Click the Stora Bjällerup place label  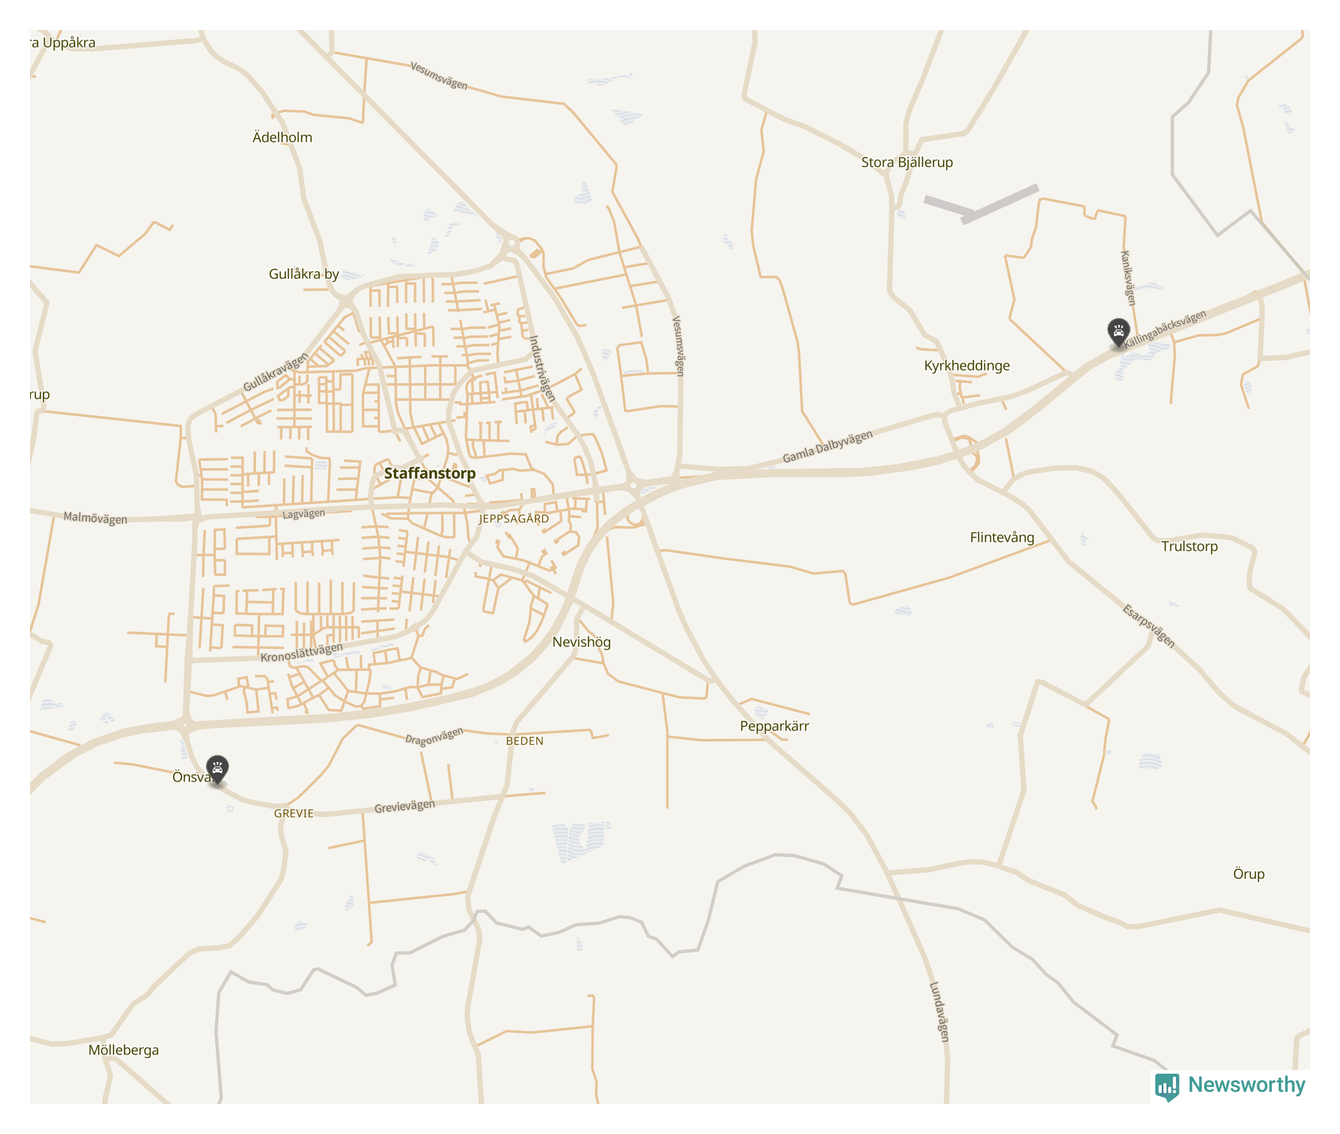907,162
